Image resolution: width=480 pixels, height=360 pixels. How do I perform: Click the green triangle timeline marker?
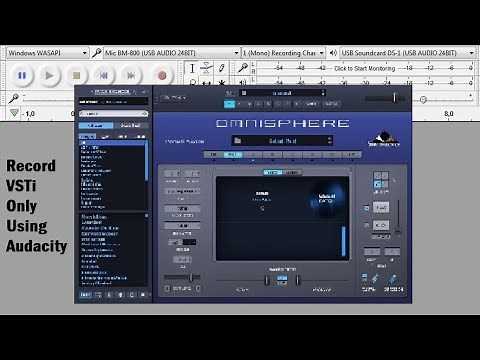pyautogui.click(x=14, y=113)
